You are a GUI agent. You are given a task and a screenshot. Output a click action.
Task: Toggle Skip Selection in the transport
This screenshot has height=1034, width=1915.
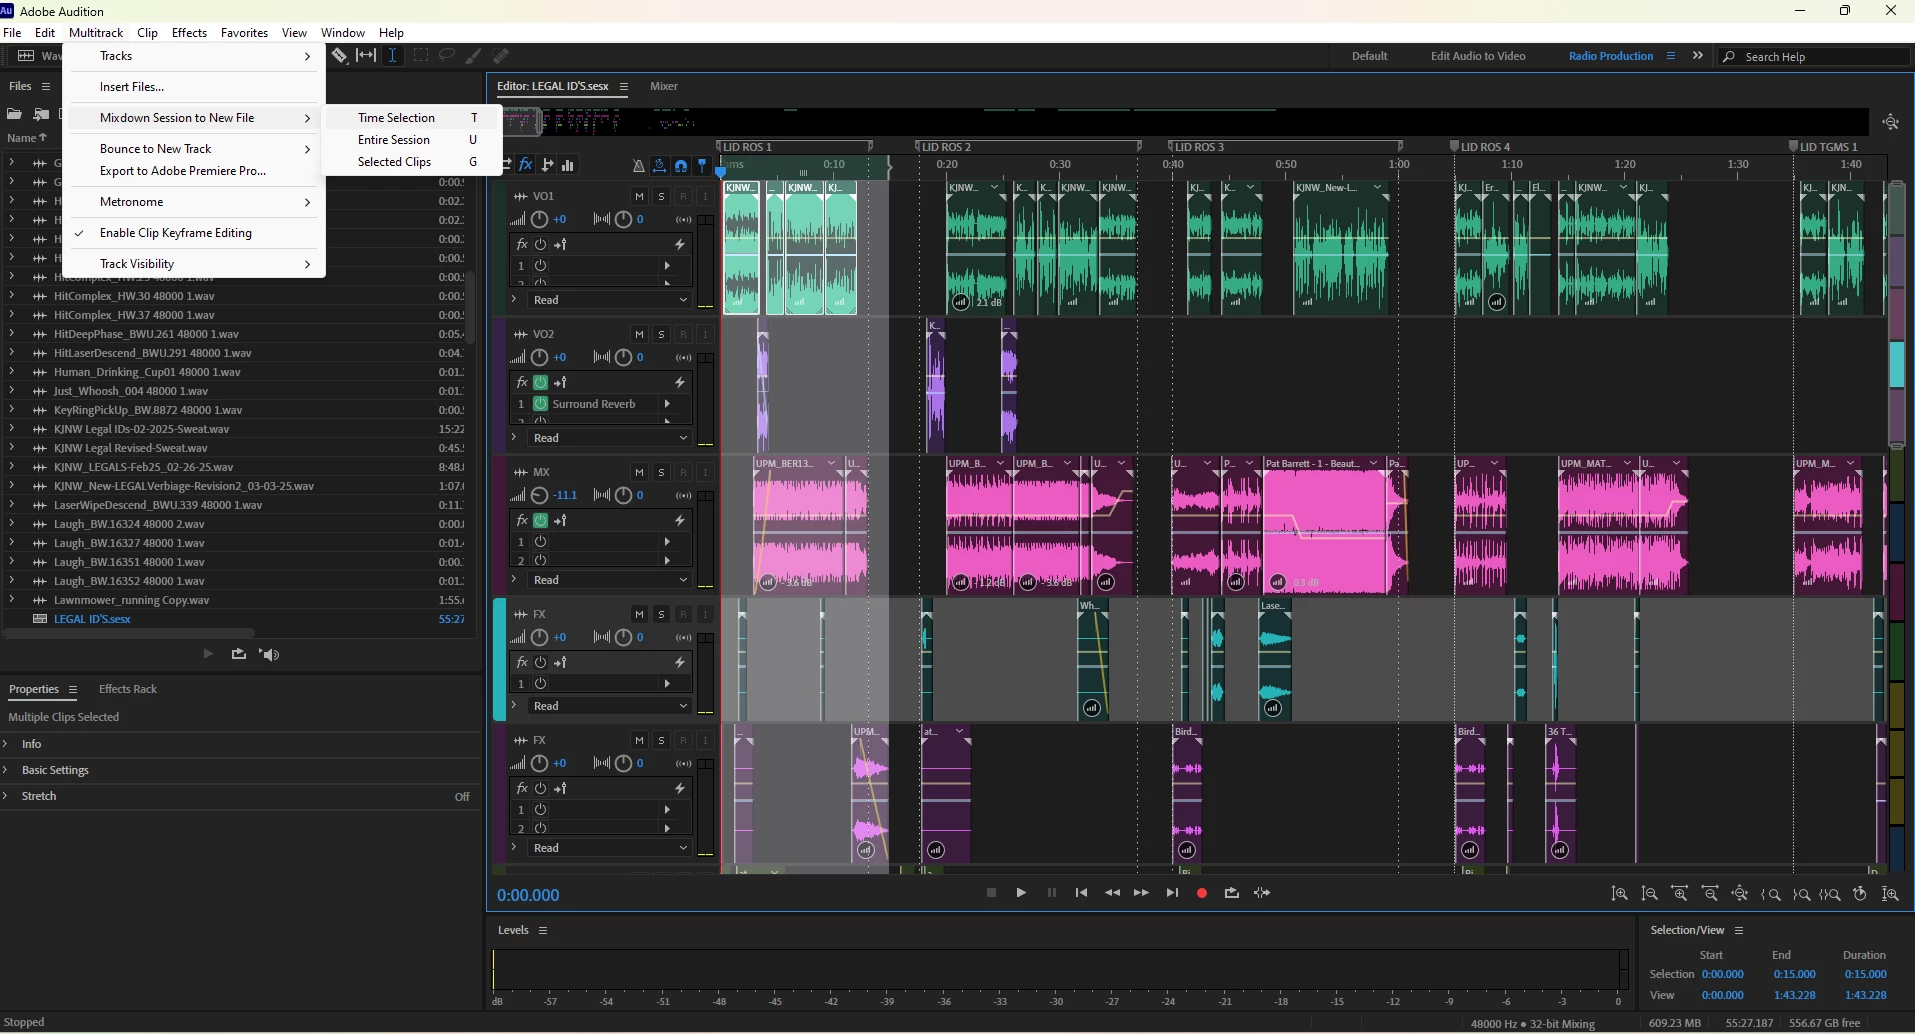click(x=1262, y=893)
